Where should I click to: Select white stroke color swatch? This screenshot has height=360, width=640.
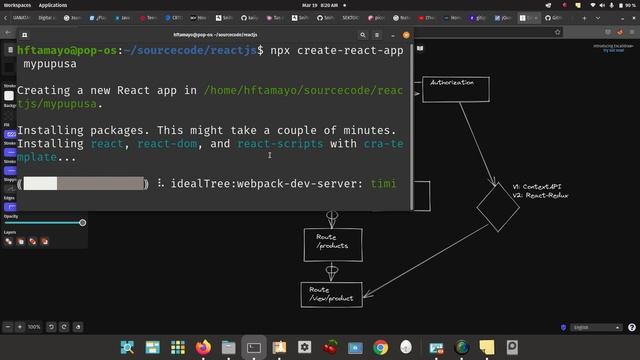9,96
